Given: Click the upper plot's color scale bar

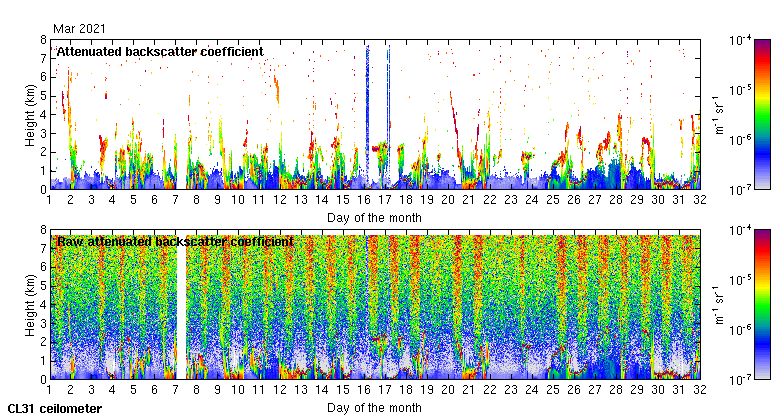Looking at the screenshot, I should 762,113.
